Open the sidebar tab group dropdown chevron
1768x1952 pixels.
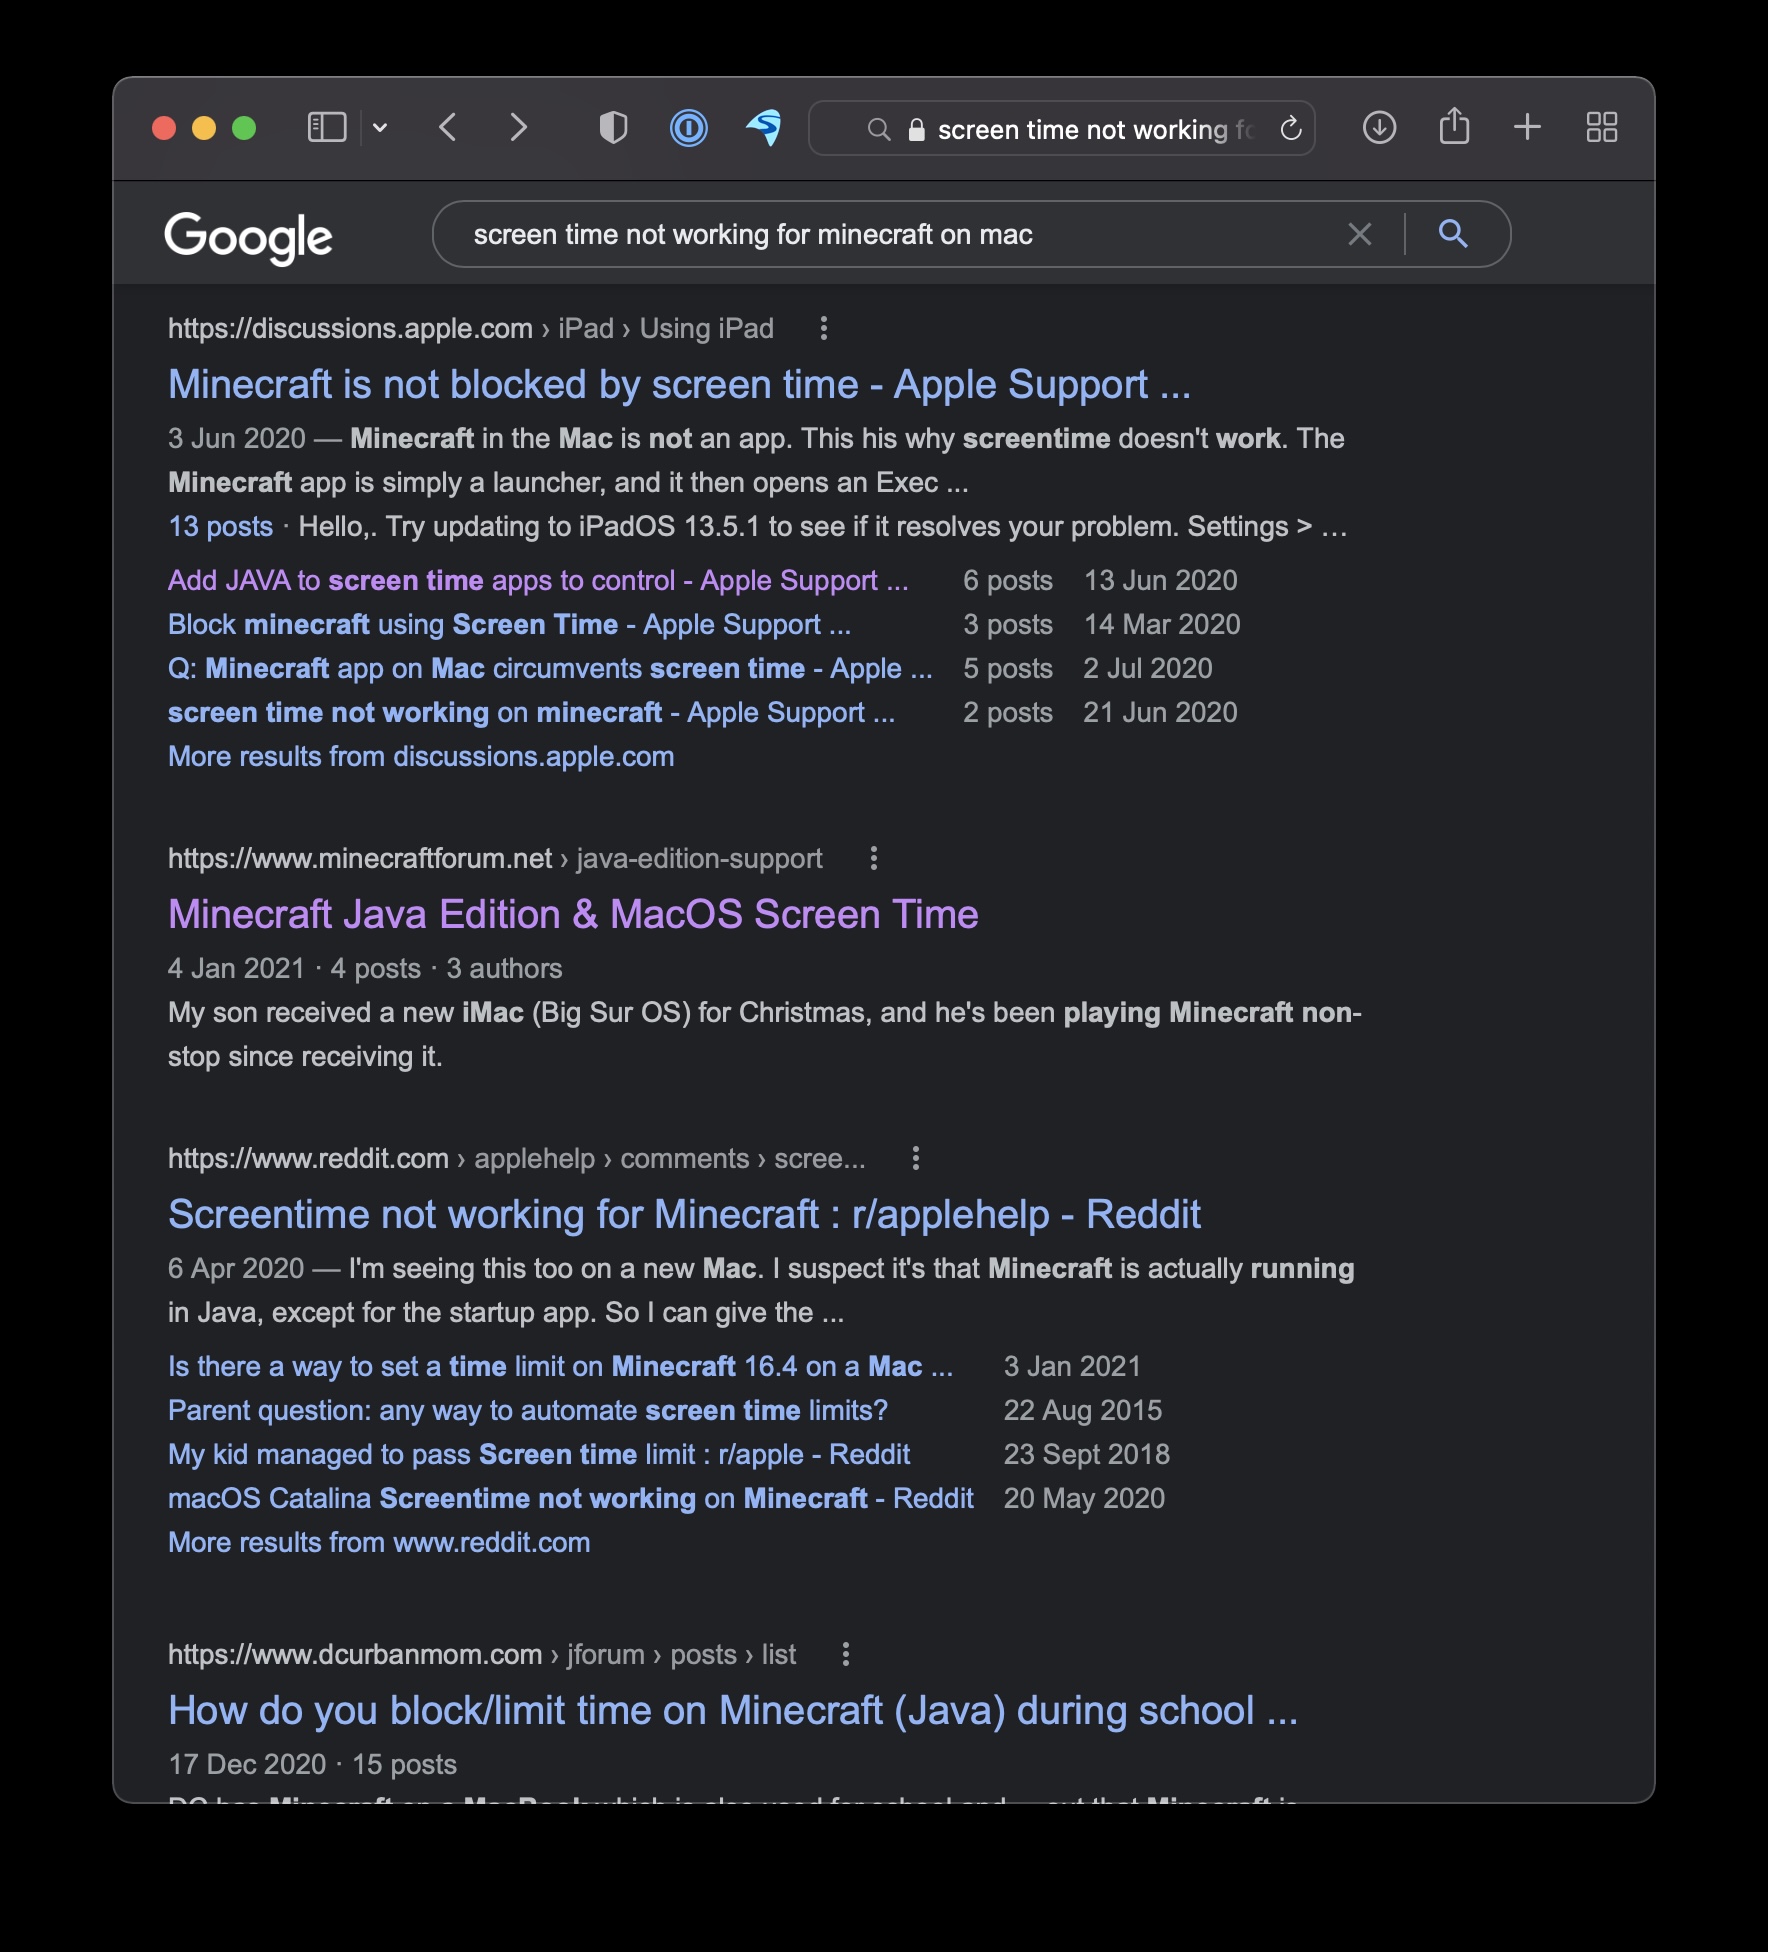pos(380,128)
